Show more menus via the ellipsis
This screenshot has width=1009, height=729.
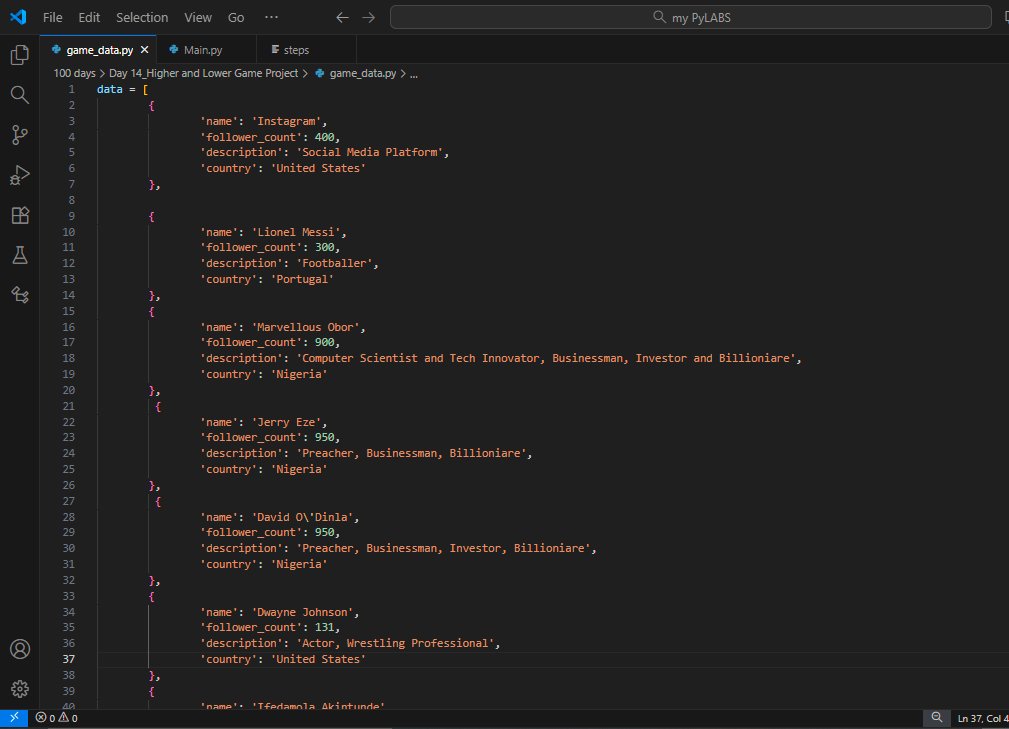tap(272, 17)
